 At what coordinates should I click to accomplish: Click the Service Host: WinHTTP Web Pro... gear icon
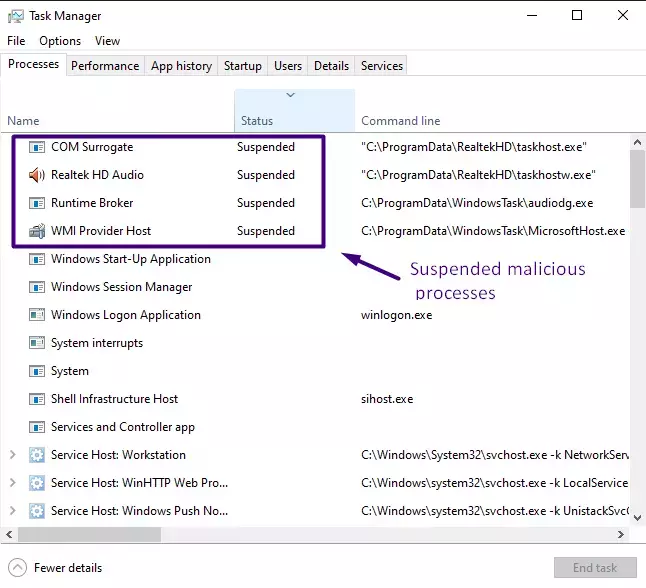[x=37, y=483]
